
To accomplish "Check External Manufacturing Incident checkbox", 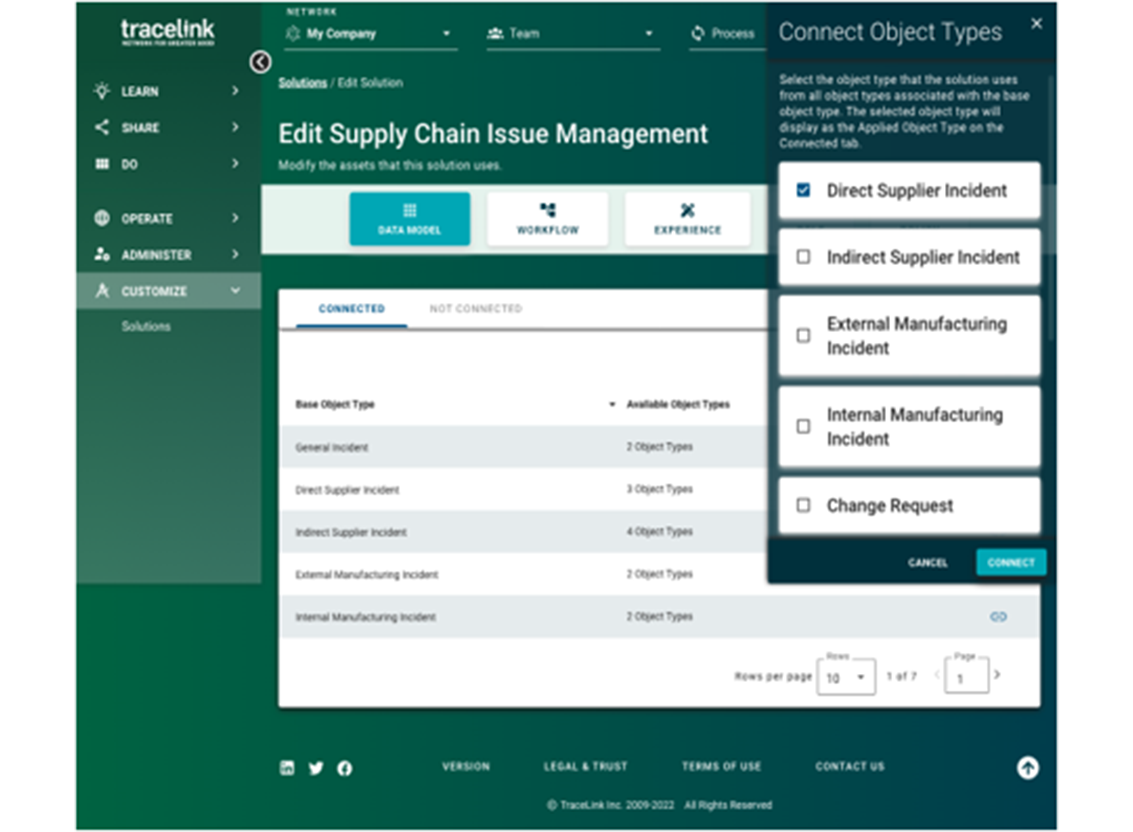I will click(803, 335).
